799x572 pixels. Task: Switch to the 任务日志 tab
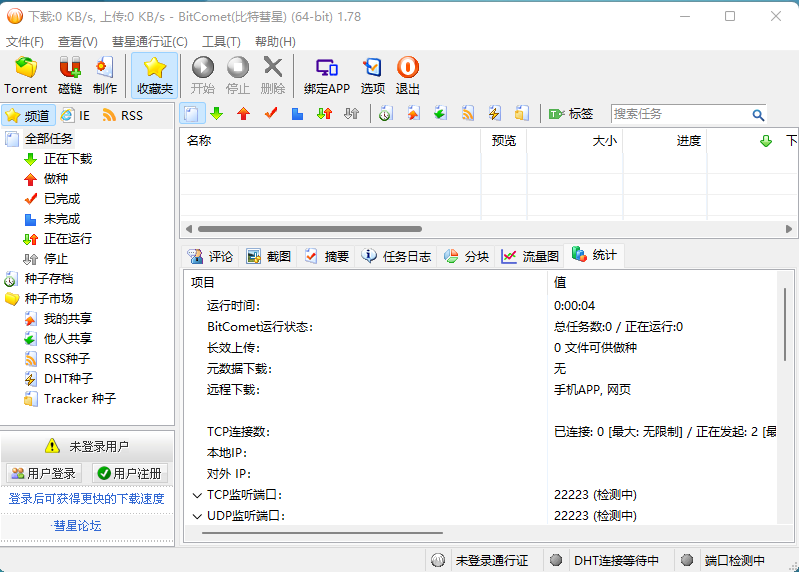(x=396, y=256)
